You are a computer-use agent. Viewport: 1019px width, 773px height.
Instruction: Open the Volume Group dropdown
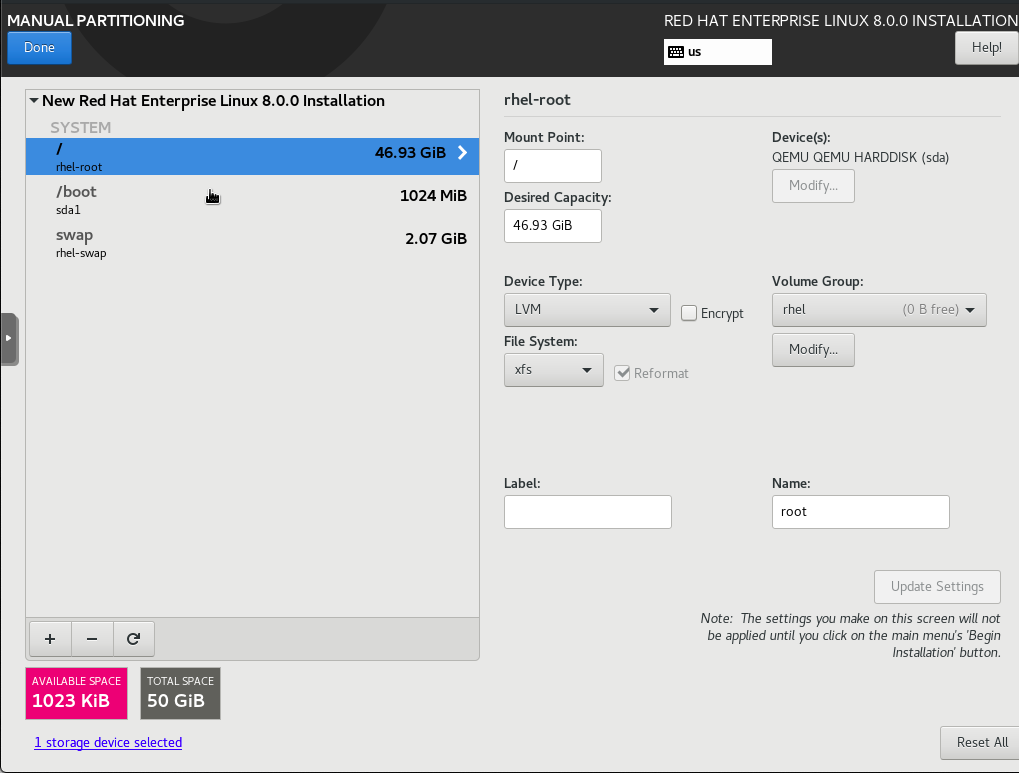(x=879, y=309)
